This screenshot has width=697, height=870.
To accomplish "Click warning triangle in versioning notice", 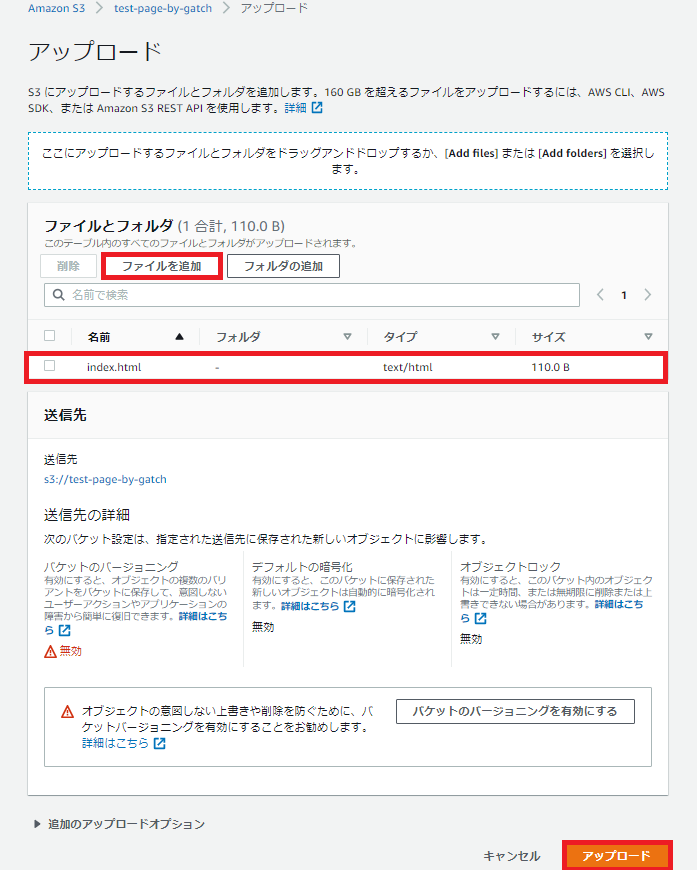I will pos(67,711).
